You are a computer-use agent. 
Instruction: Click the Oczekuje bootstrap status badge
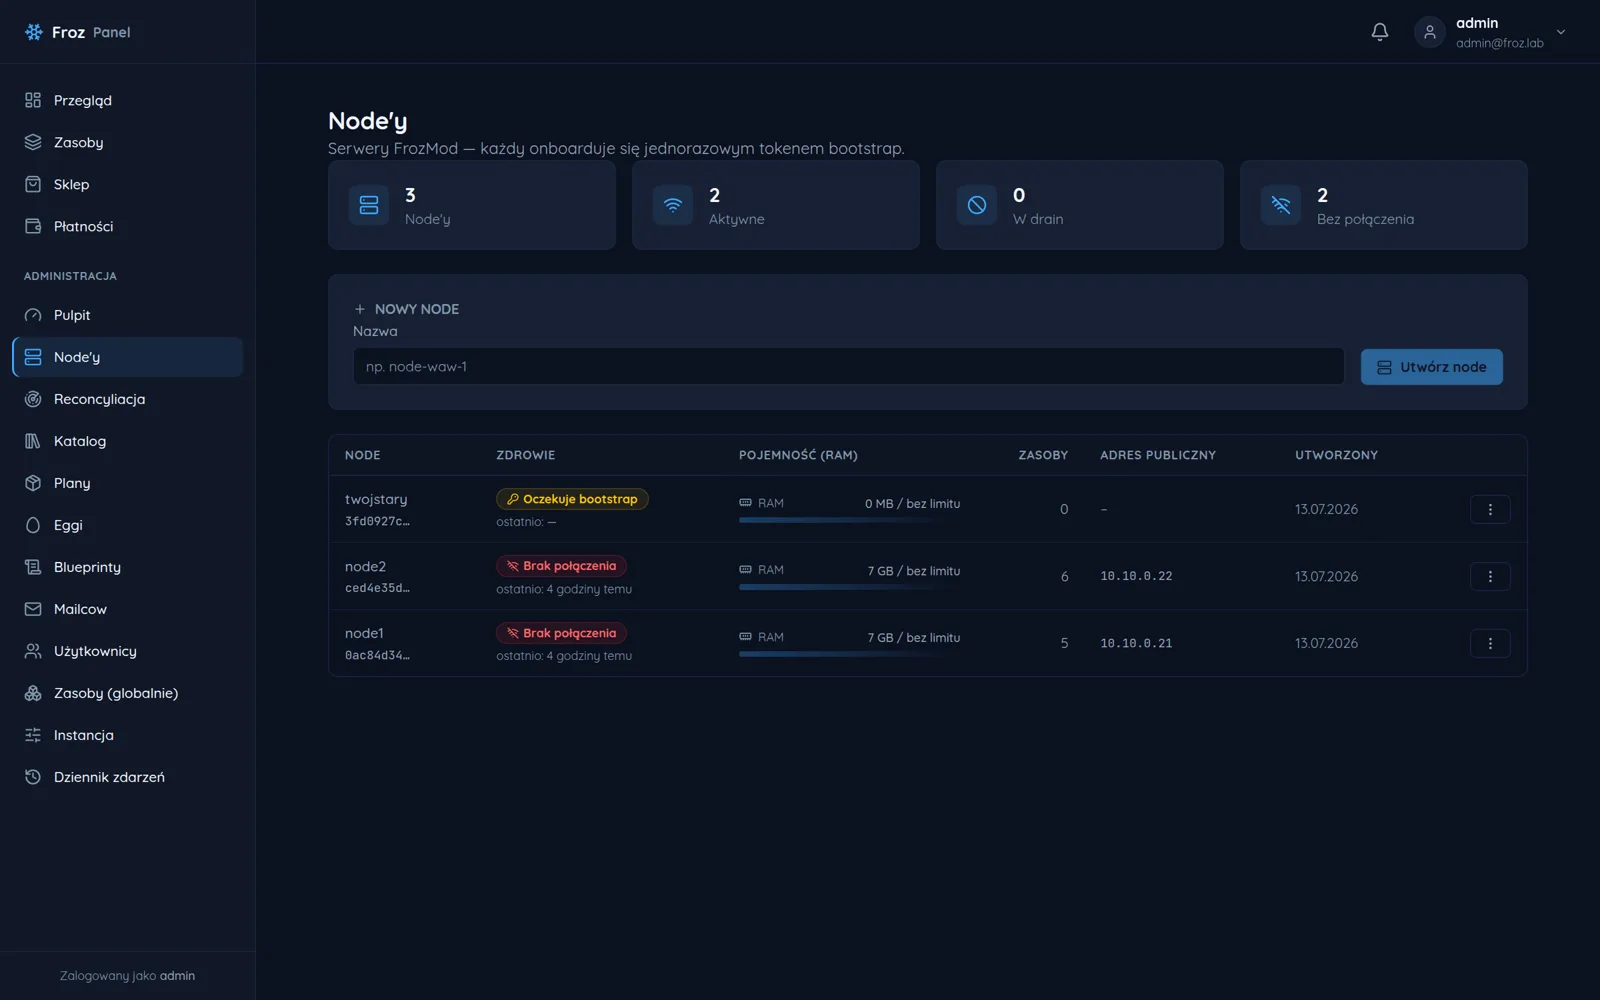(572, 499)
